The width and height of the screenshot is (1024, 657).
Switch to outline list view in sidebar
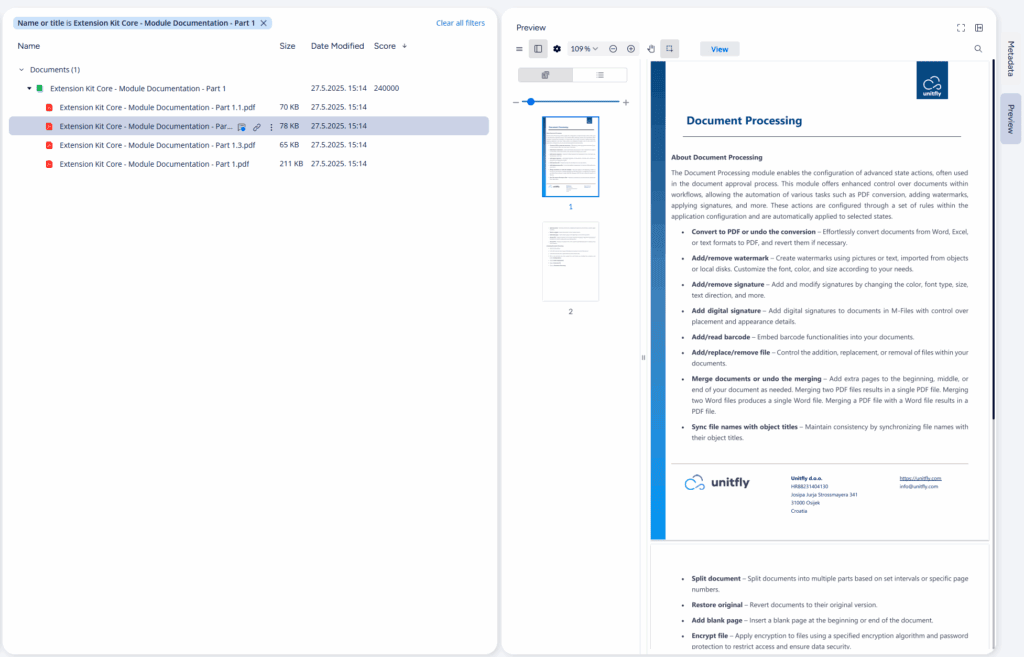tap(600, 75)
